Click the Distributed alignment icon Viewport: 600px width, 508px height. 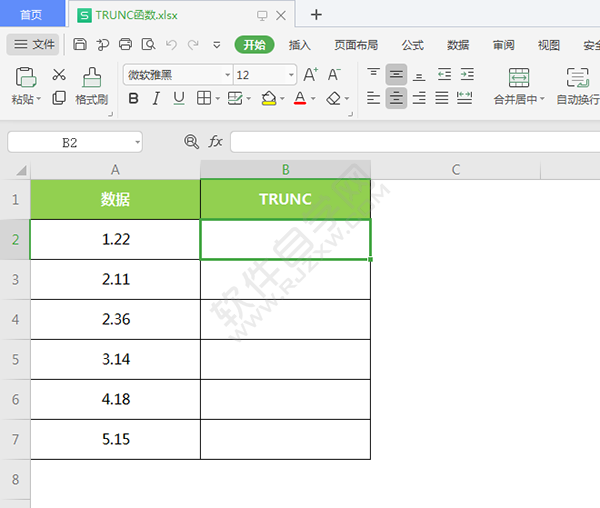464,98
